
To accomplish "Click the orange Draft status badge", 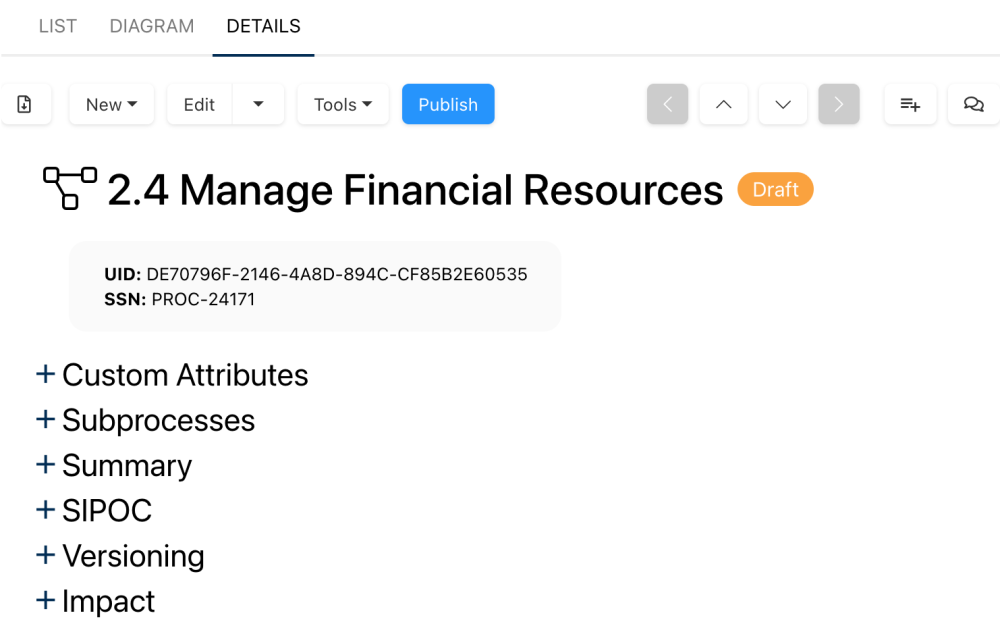I will [775, 190].
